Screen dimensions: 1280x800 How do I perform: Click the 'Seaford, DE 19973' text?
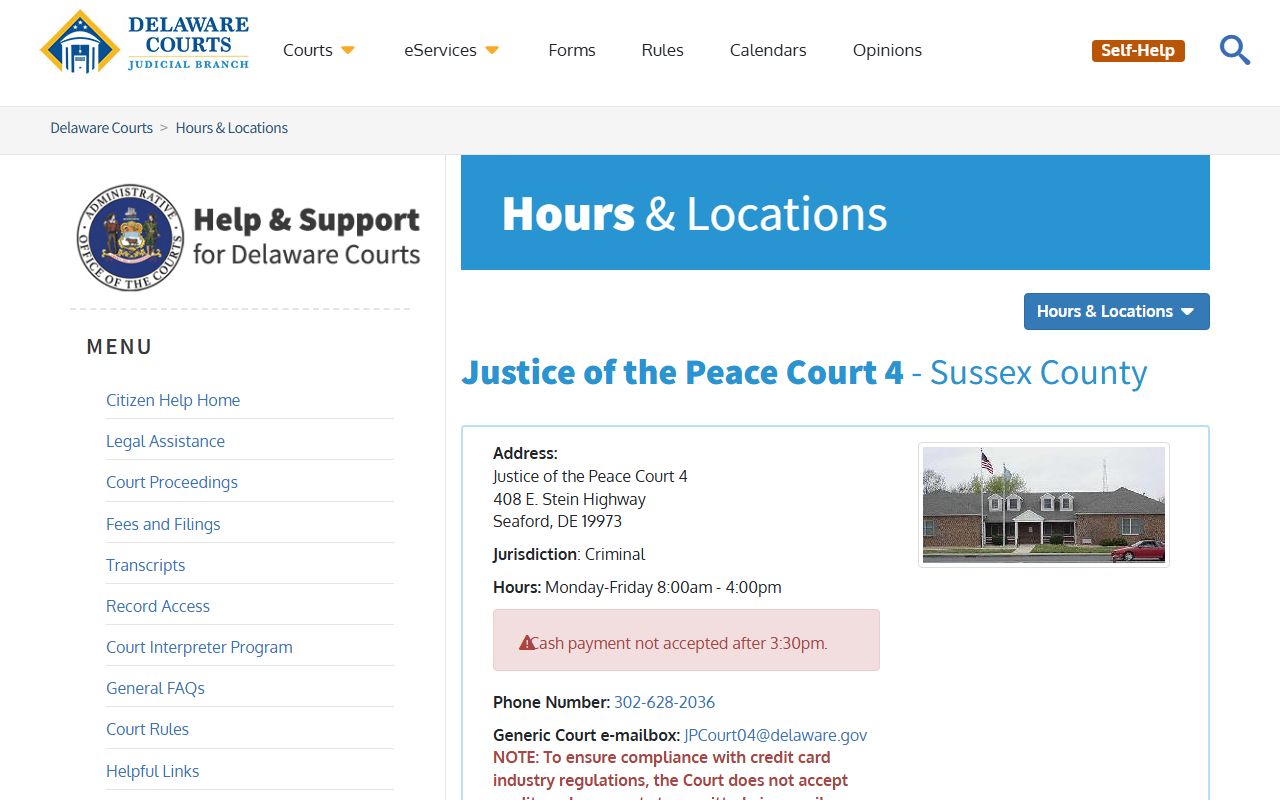pos(557,521)
